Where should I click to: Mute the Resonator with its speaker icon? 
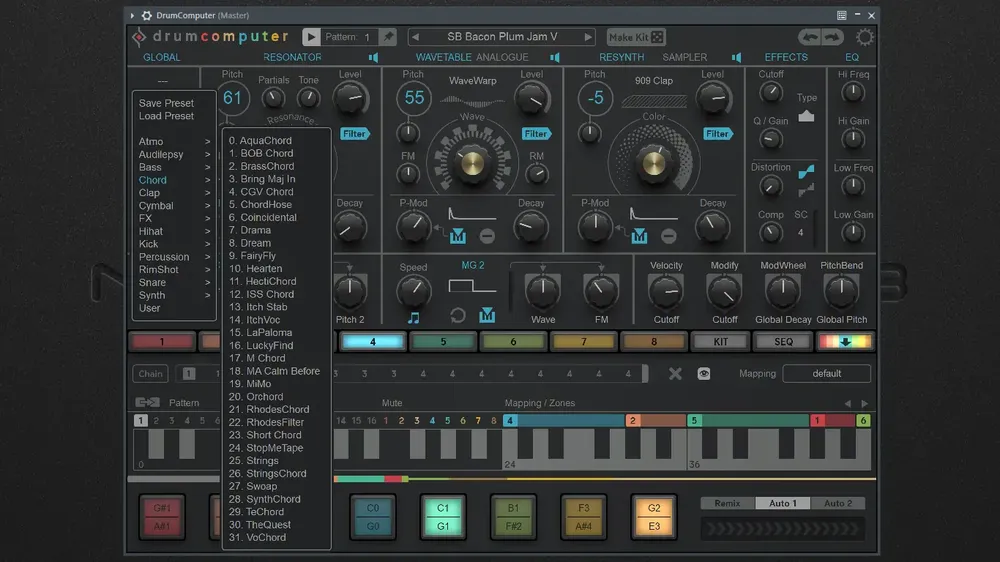pos(373,57)
